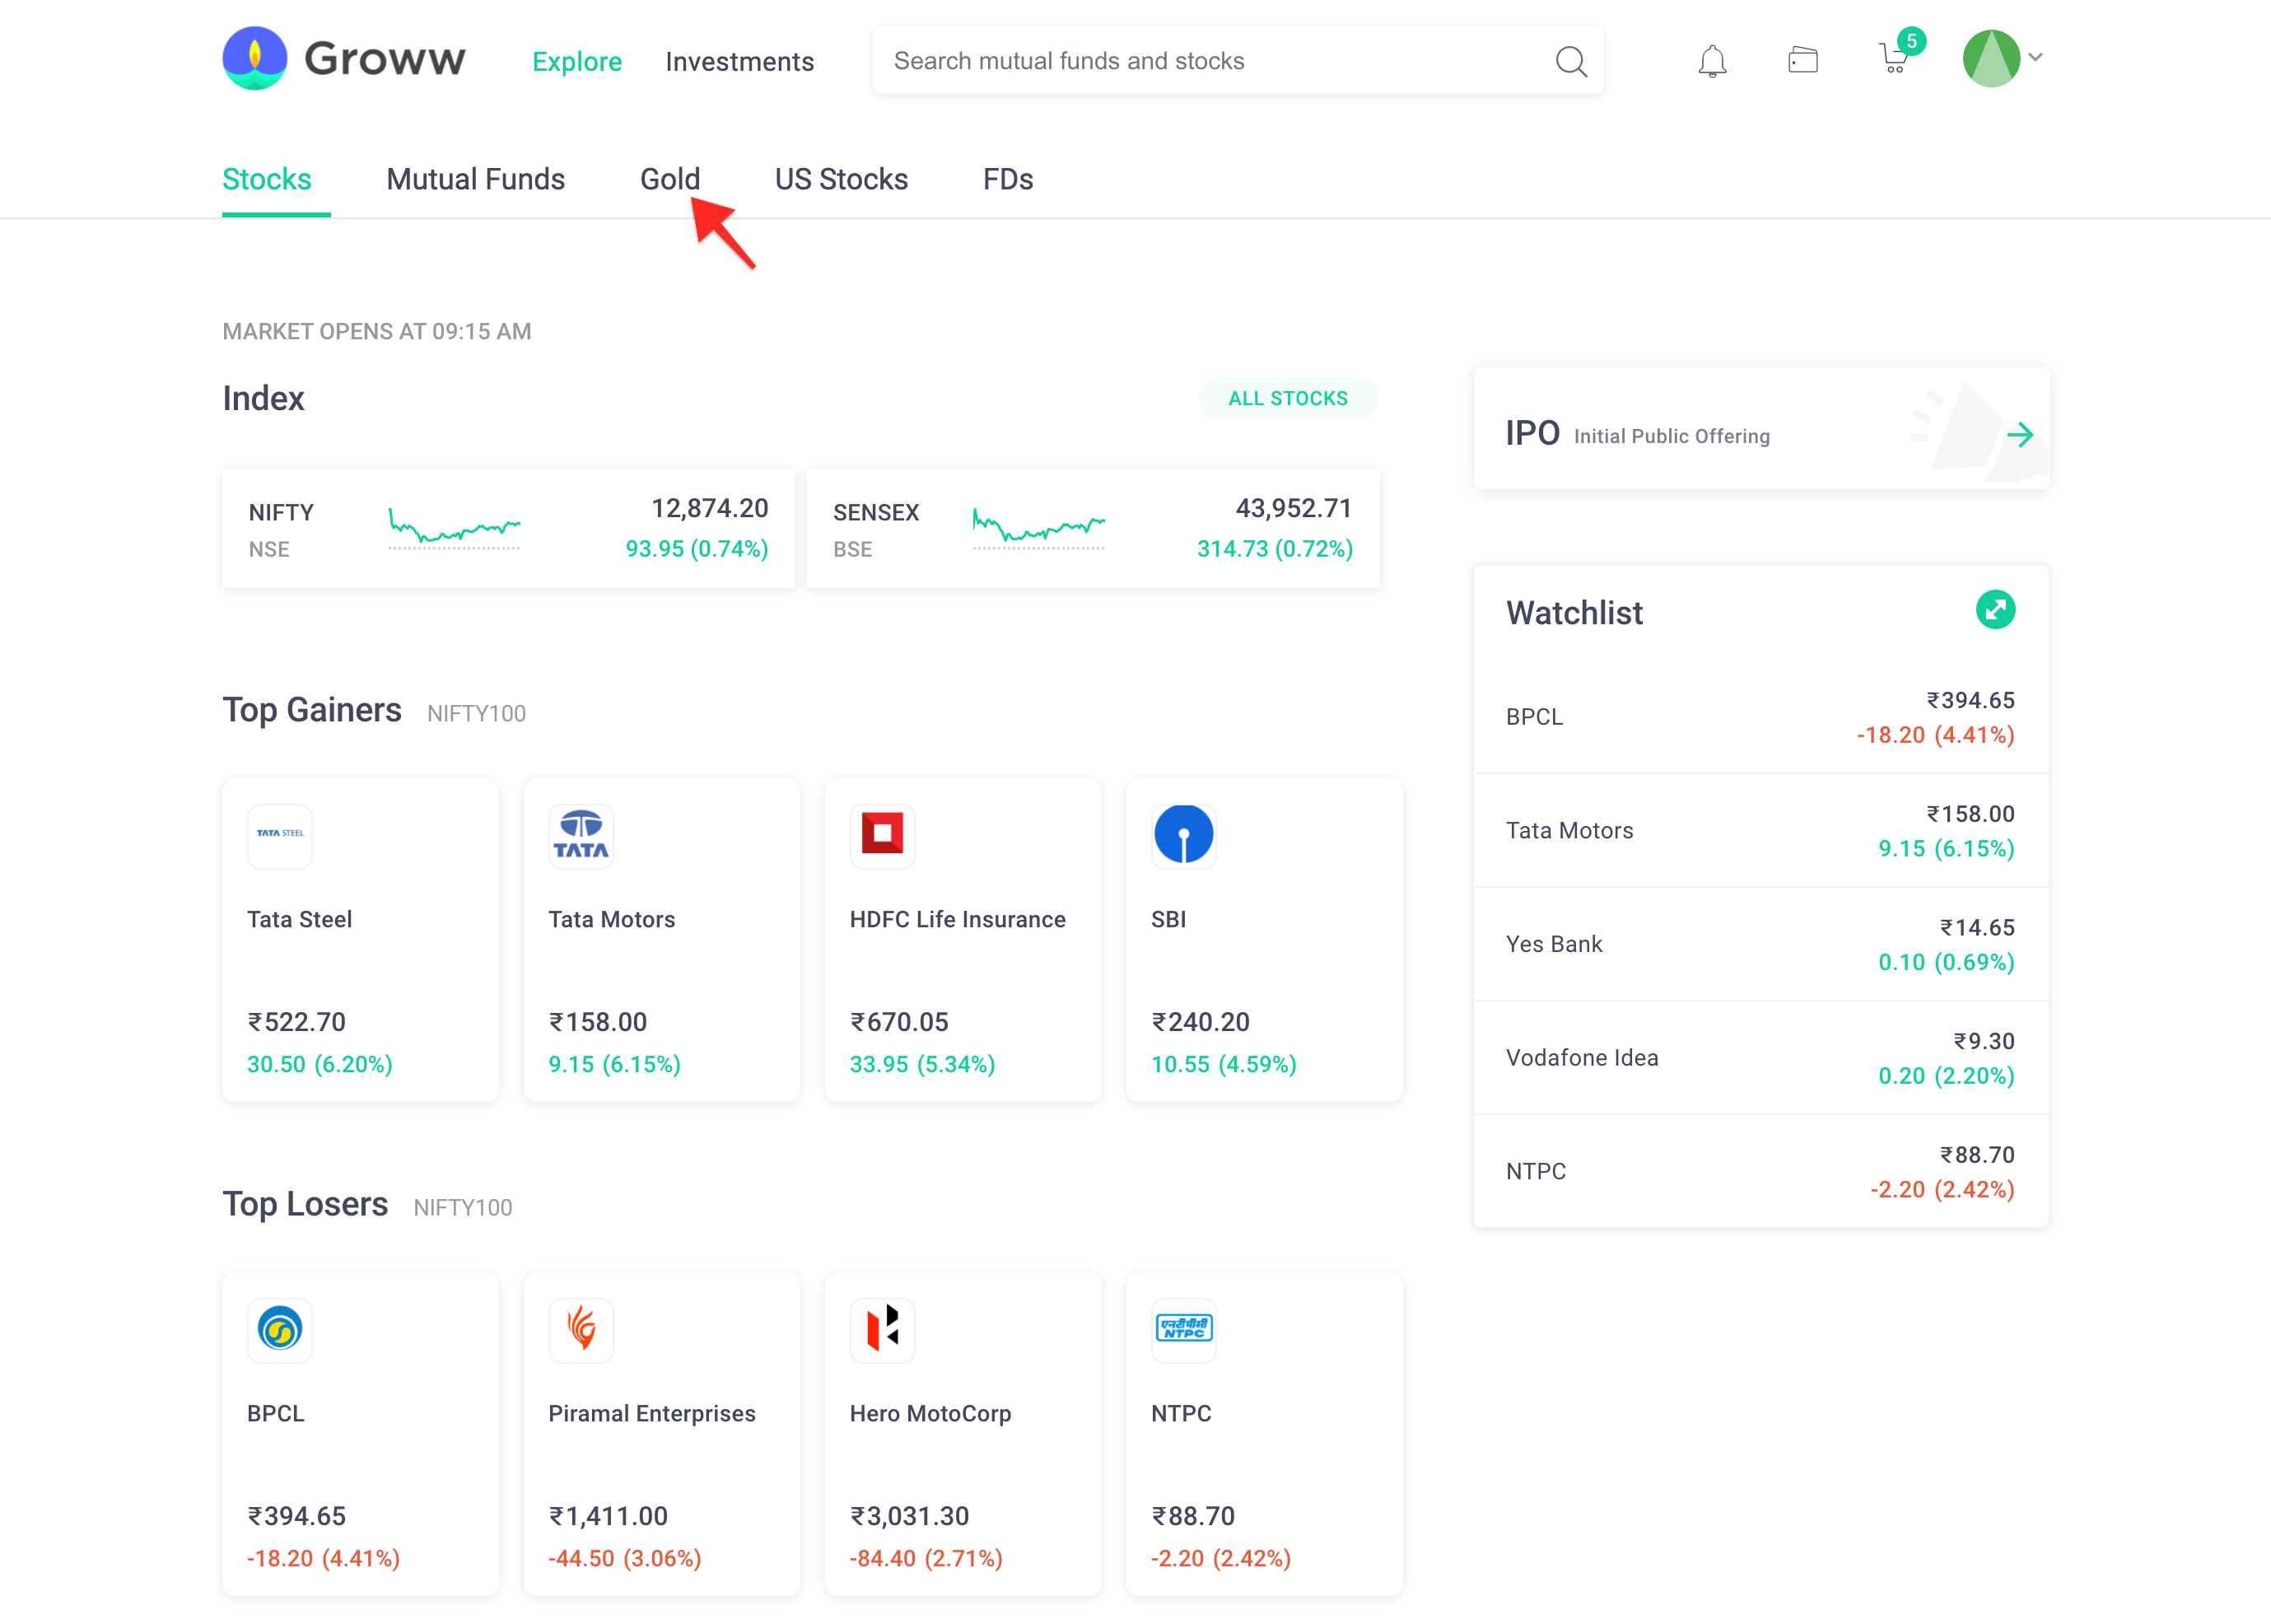This screenshot has width=2271, height=1624.
Task: Open the wallet icon
Action: [x=1802, y=60]
